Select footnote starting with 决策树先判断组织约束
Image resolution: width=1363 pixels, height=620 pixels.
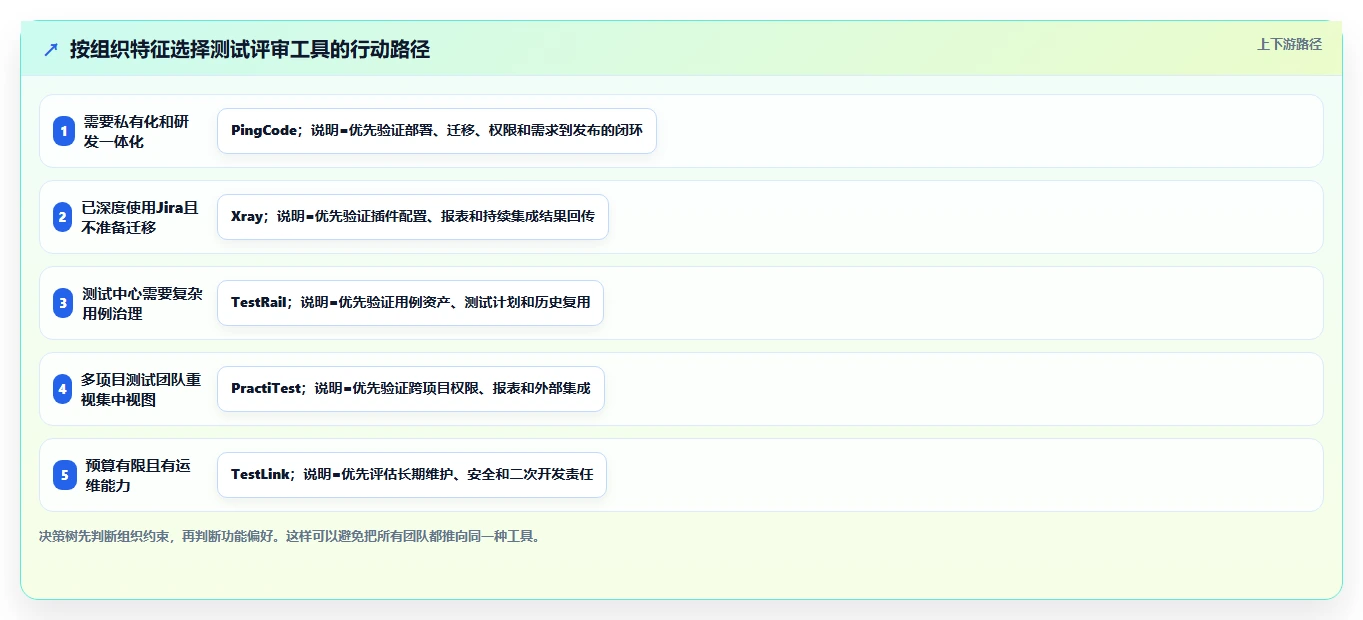(x=290, y=536)
